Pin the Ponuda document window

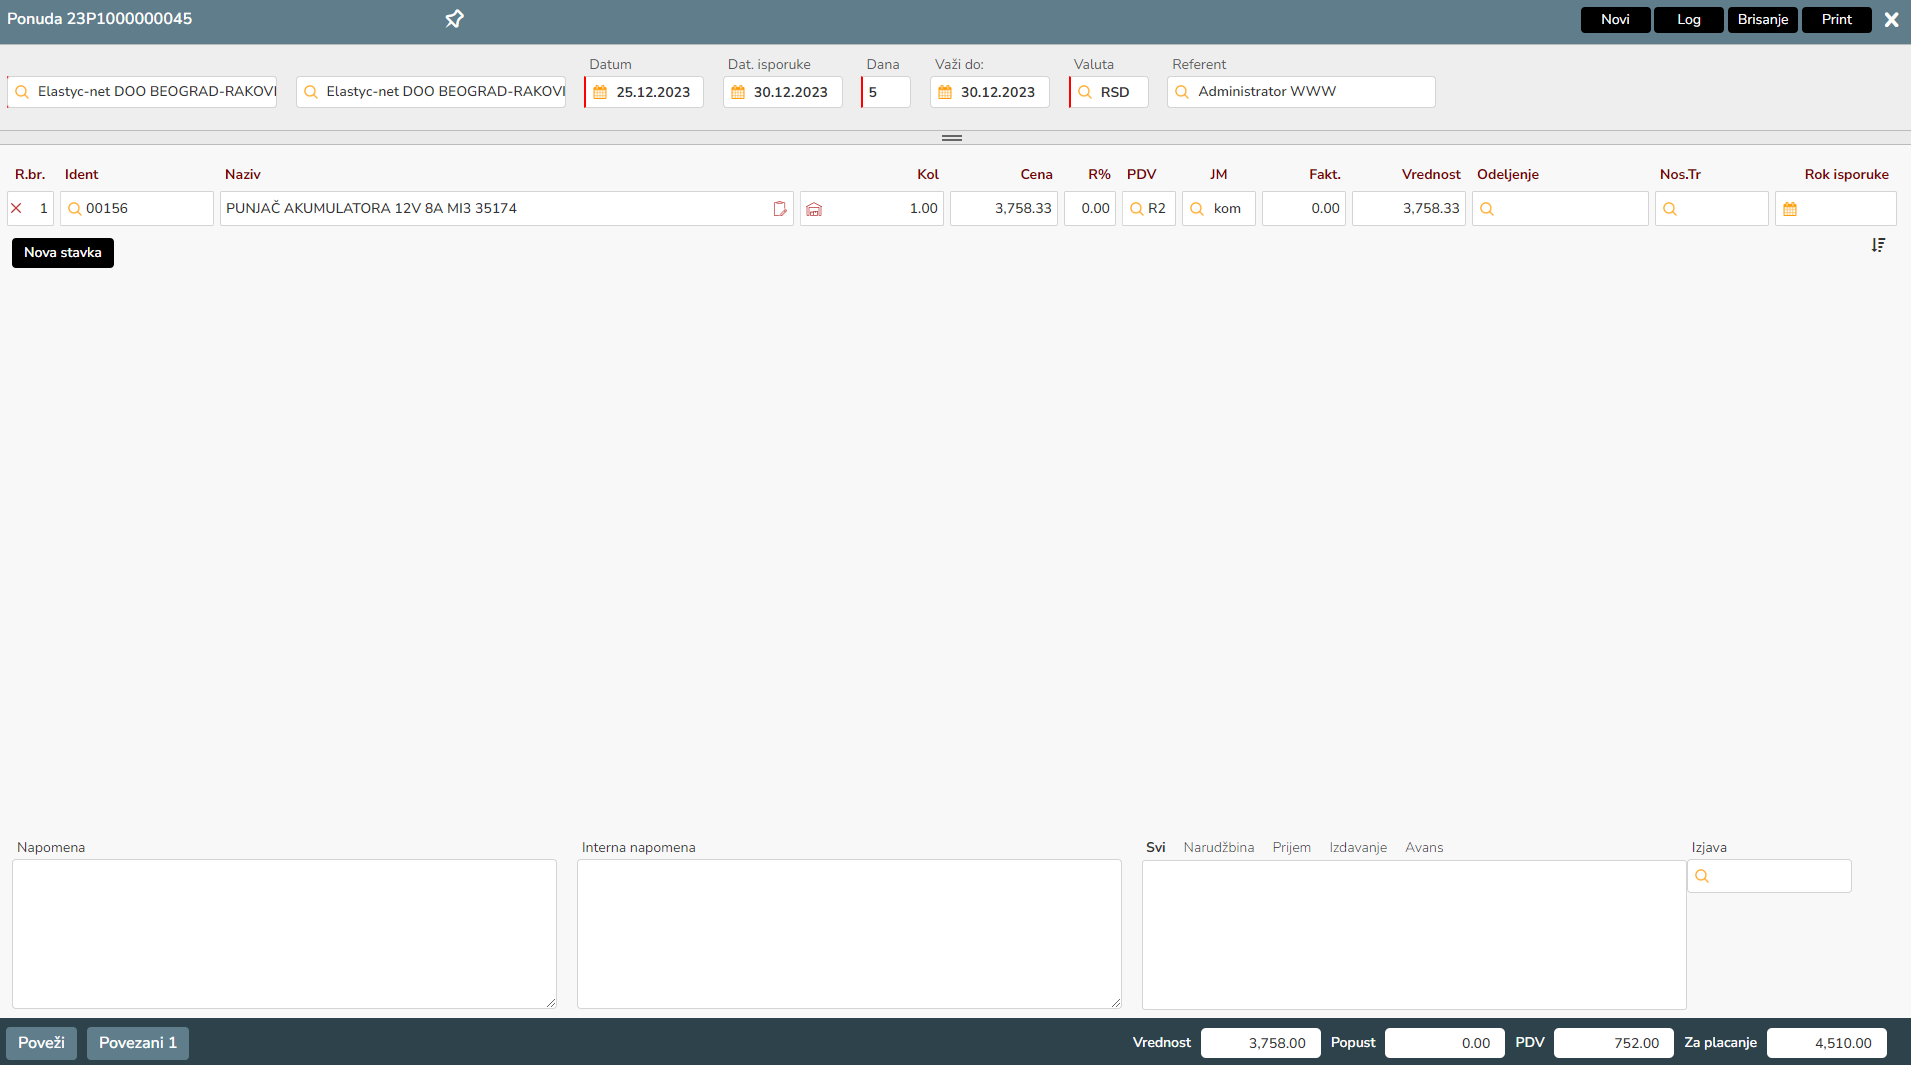pos(454,19)
